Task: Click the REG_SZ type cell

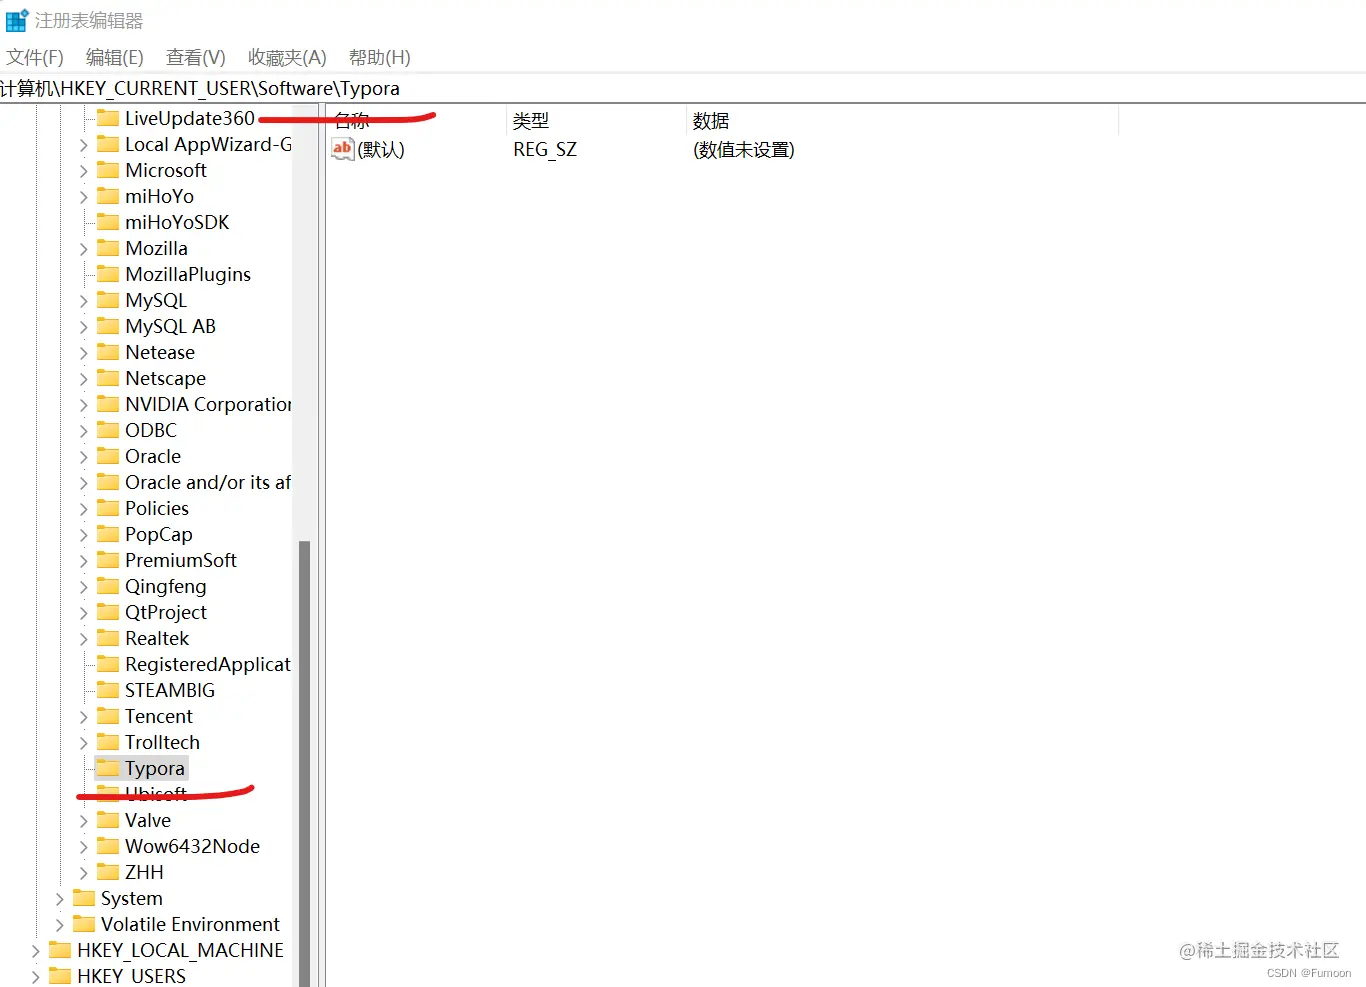Action: [545, 150]
